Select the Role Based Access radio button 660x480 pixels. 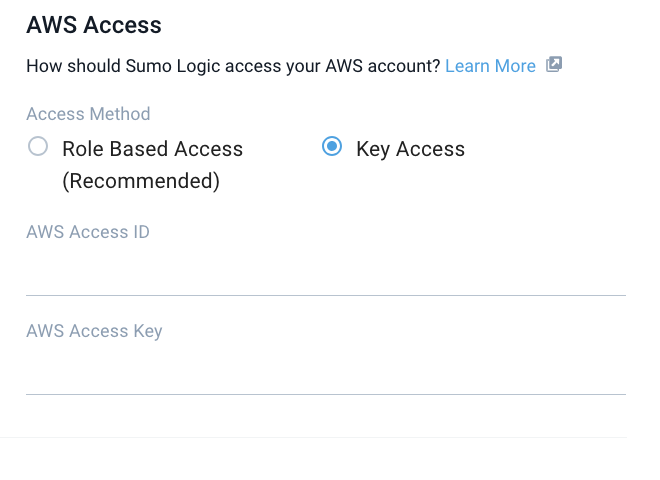(38, 147)
